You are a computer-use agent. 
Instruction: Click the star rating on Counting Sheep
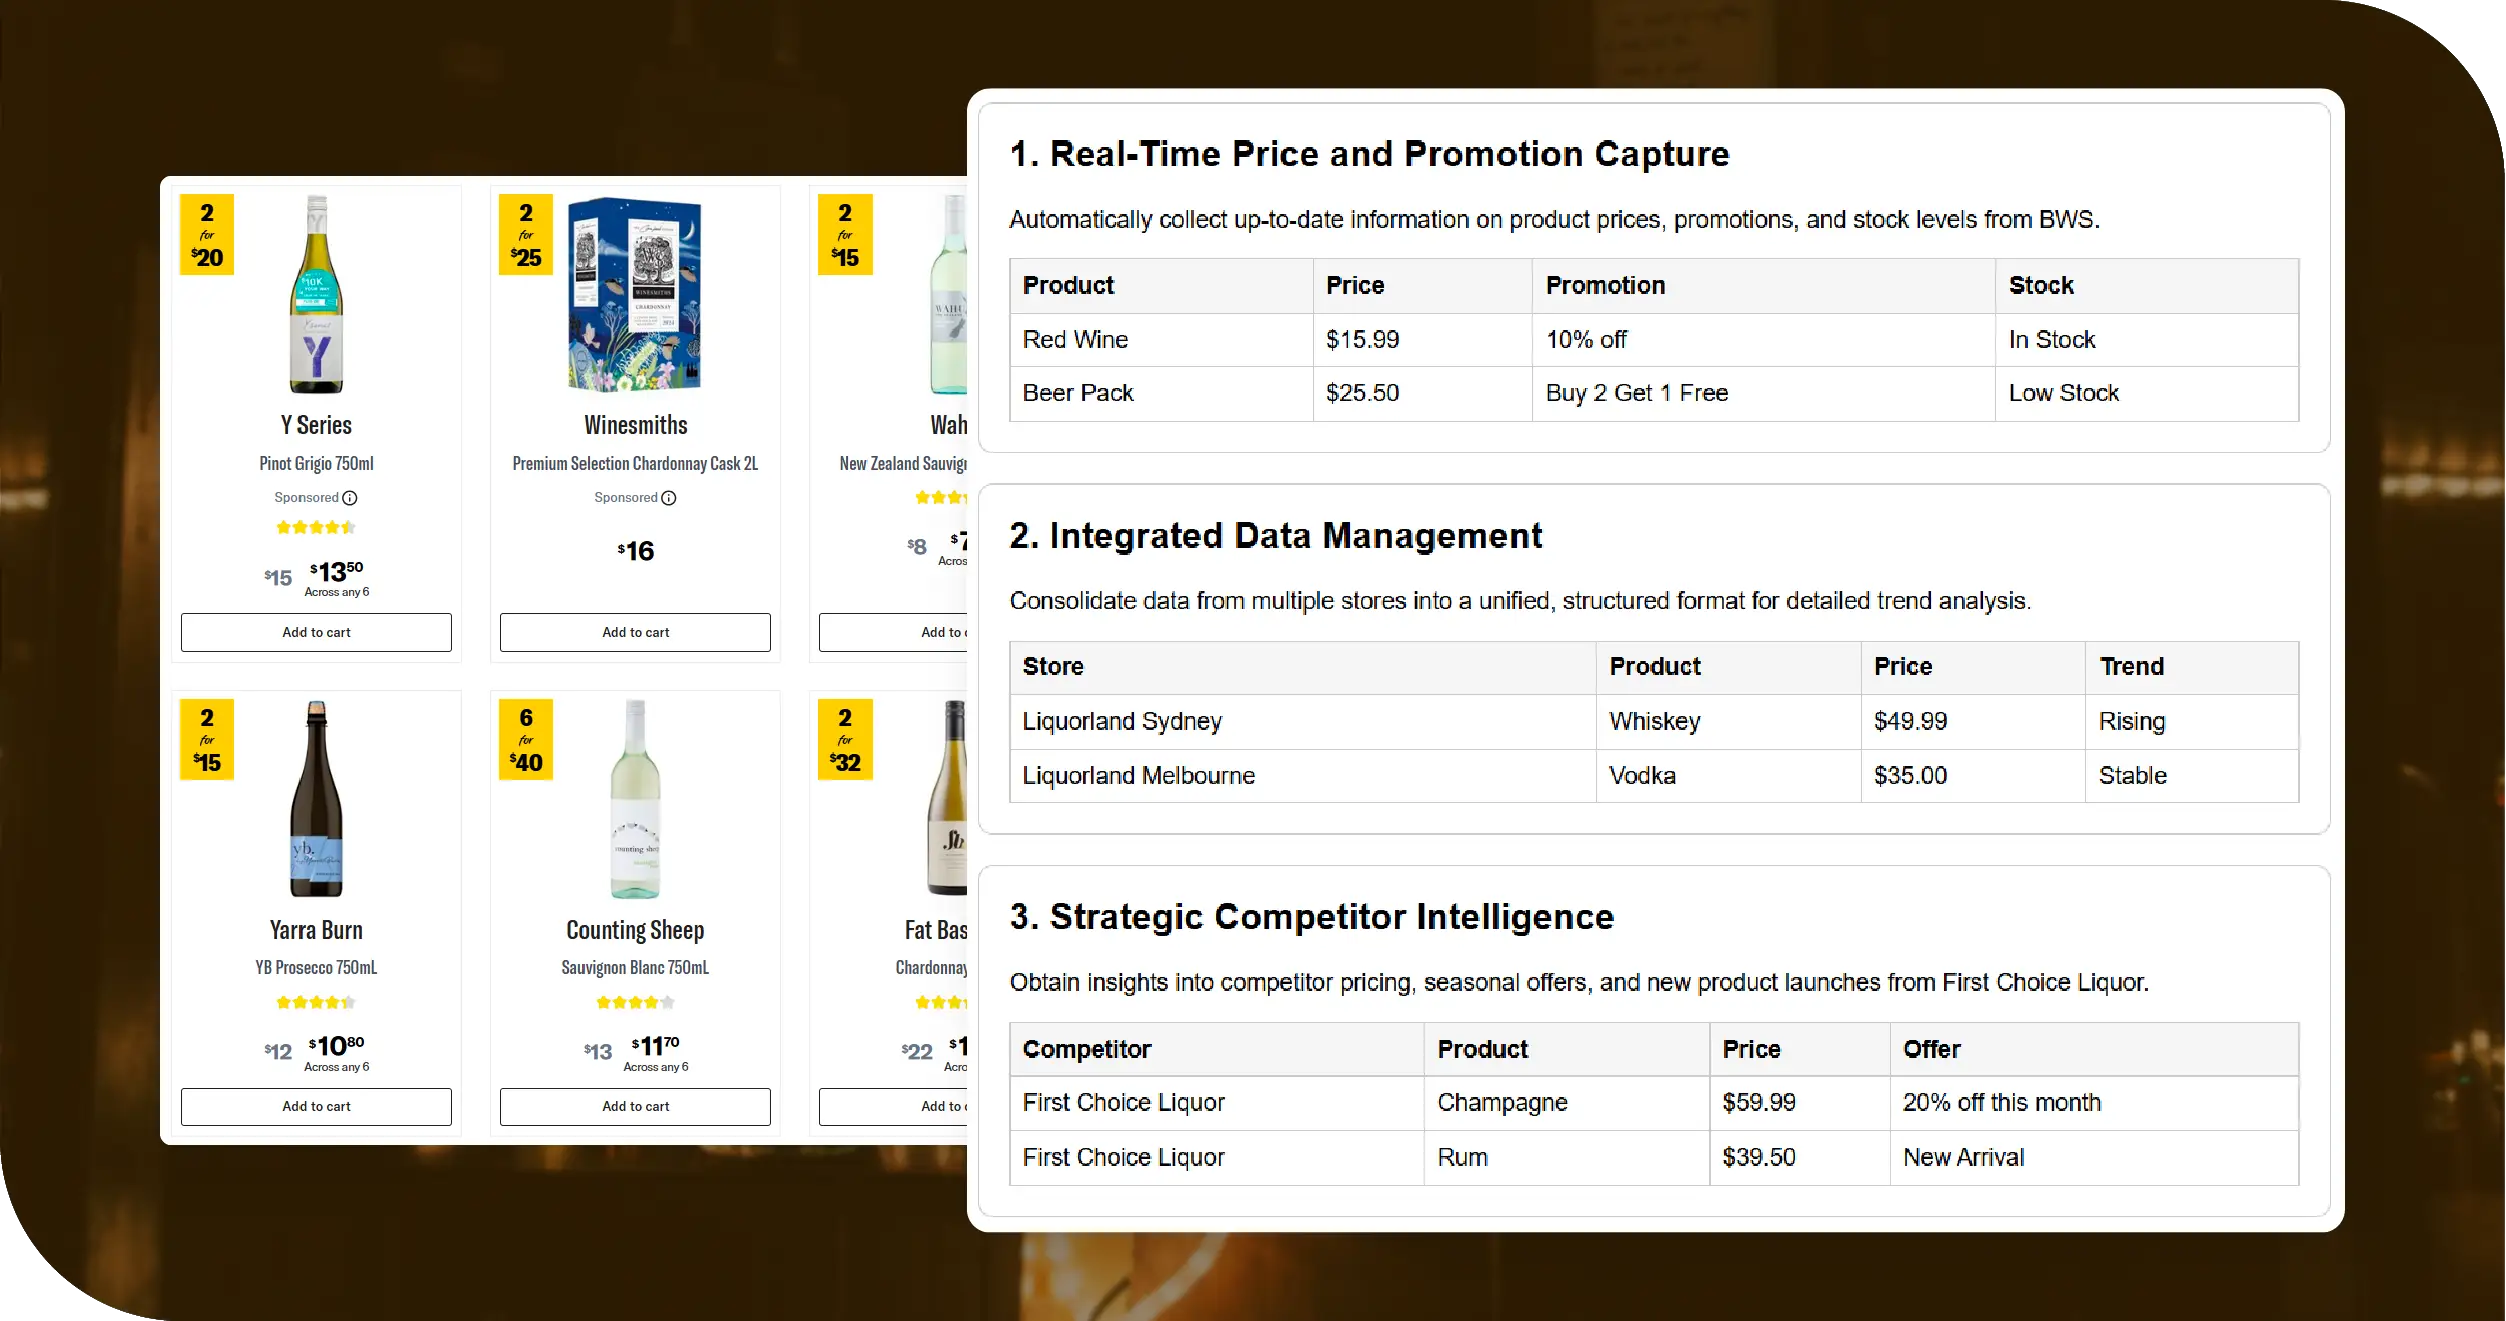coord(635,1001)
